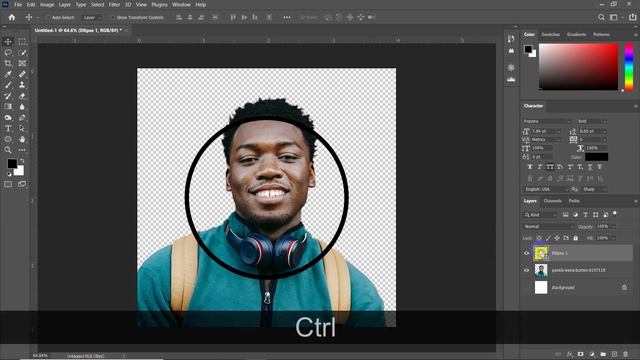Select the Pen tool
Screen dimensions: 640x360
click(x=22, y=118)
